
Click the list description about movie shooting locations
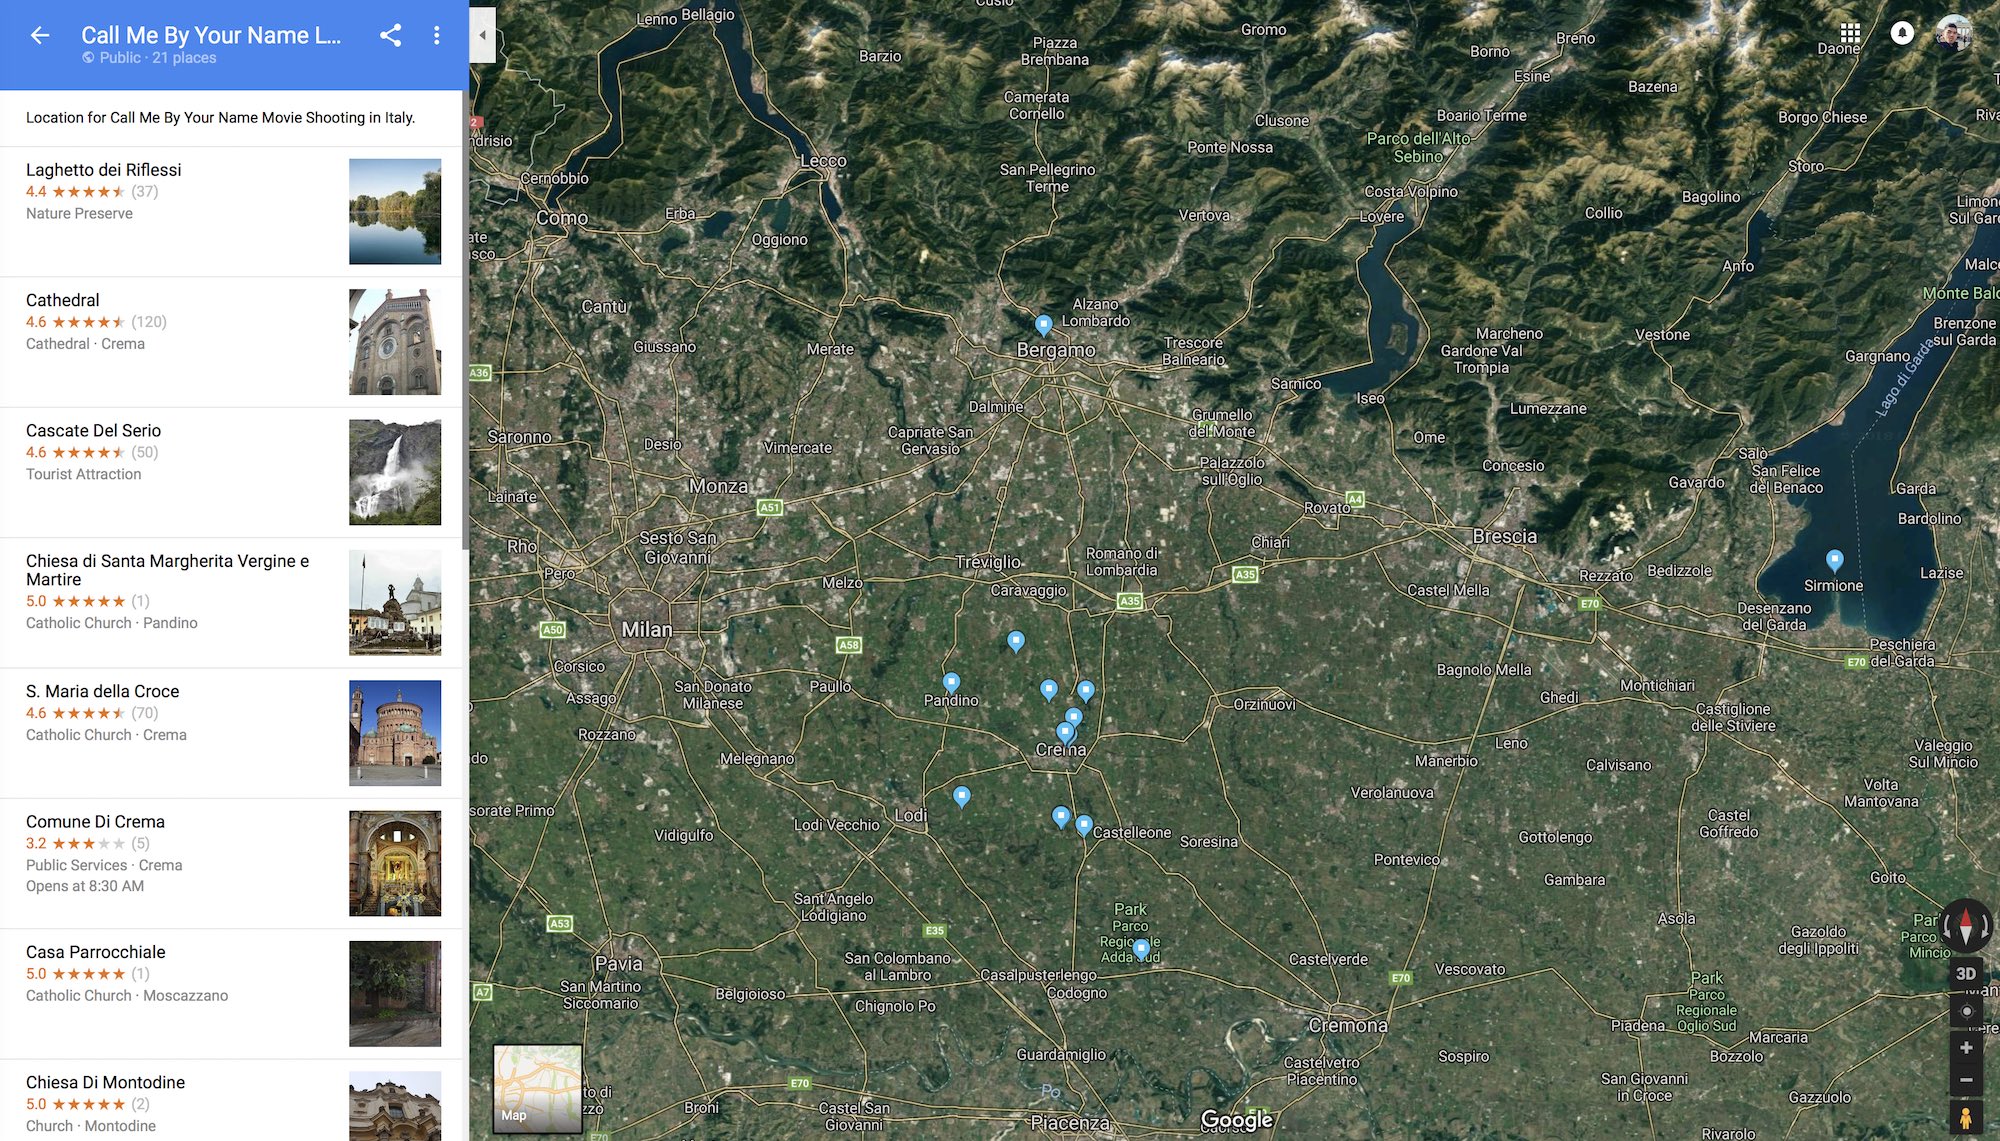(x=220, y=118)
